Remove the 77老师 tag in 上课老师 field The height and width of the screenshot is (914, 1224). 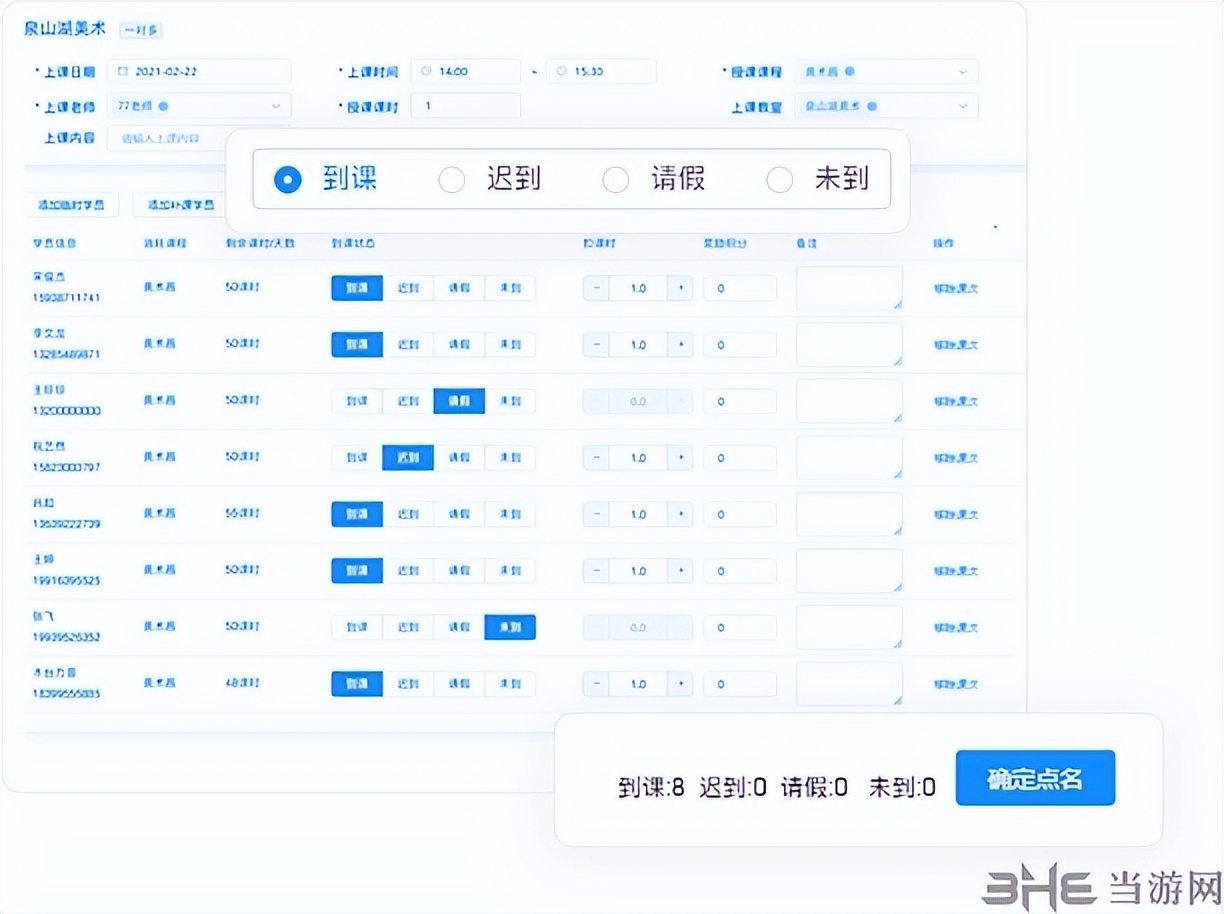click(x=163, y=105)
